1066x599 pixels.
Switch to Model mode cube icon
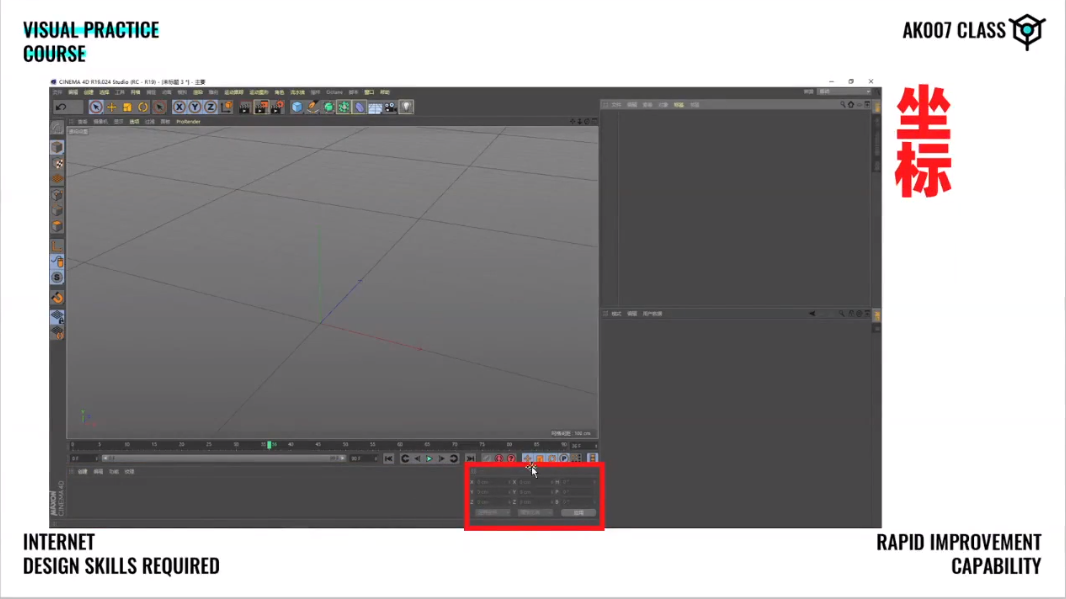pyautogui.click(x=58, y=147)
